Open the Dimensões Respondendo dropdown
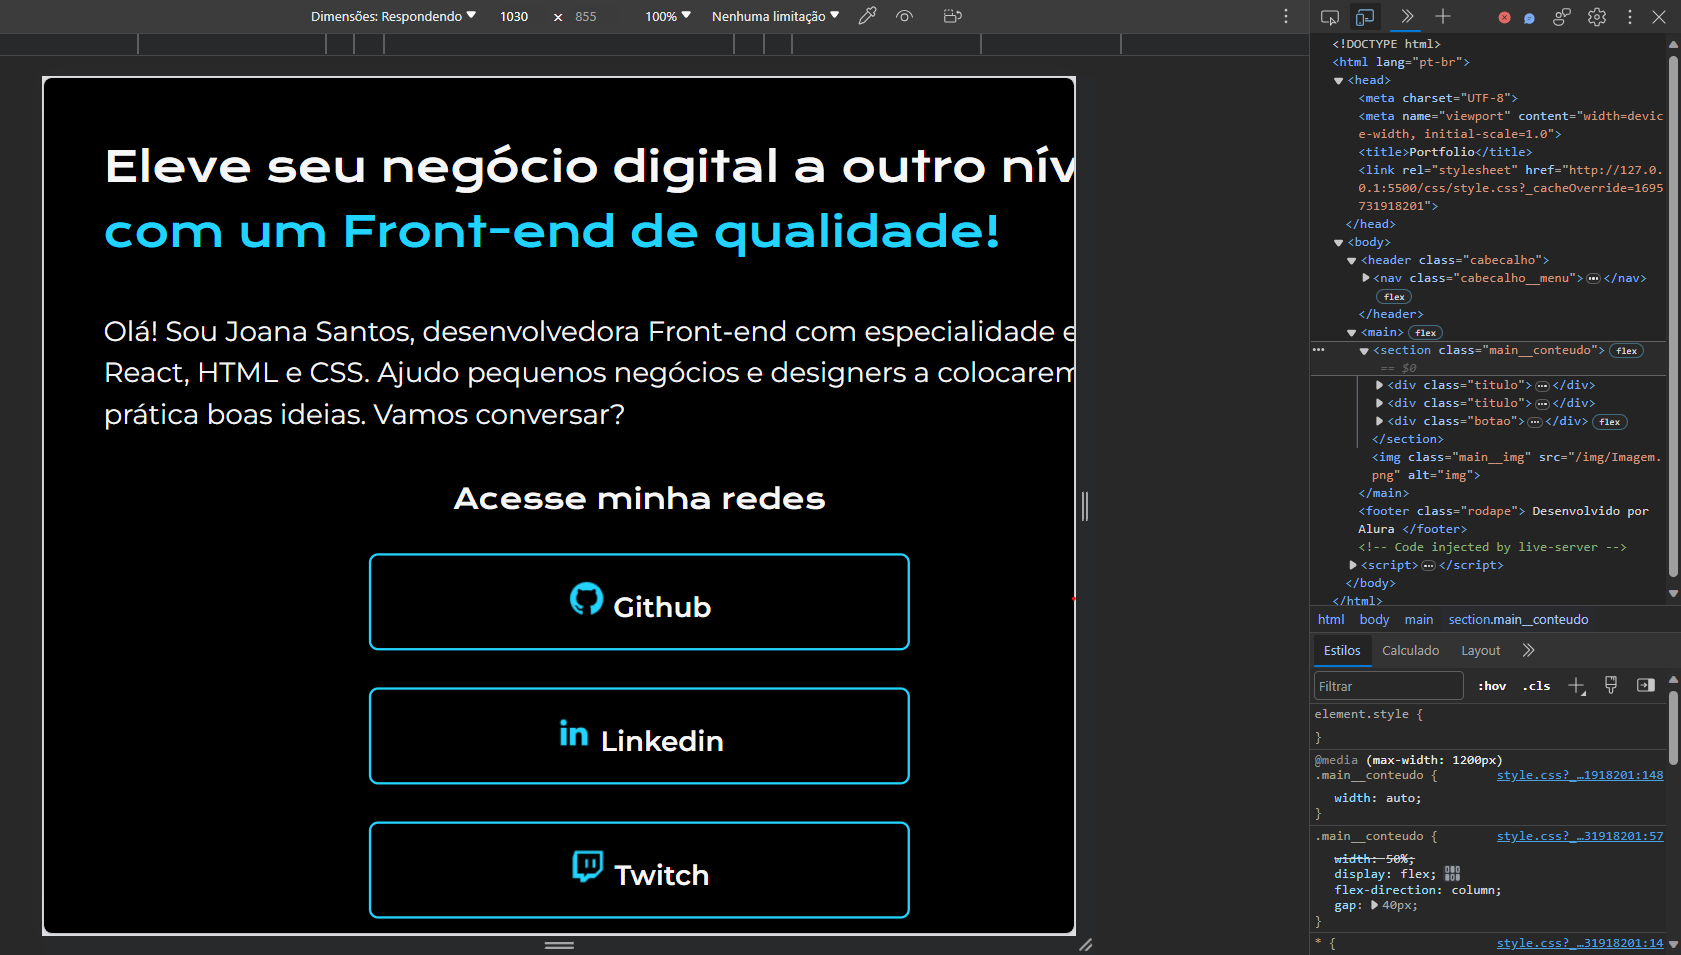1681x955 pixels. click(x=393, y=16)
